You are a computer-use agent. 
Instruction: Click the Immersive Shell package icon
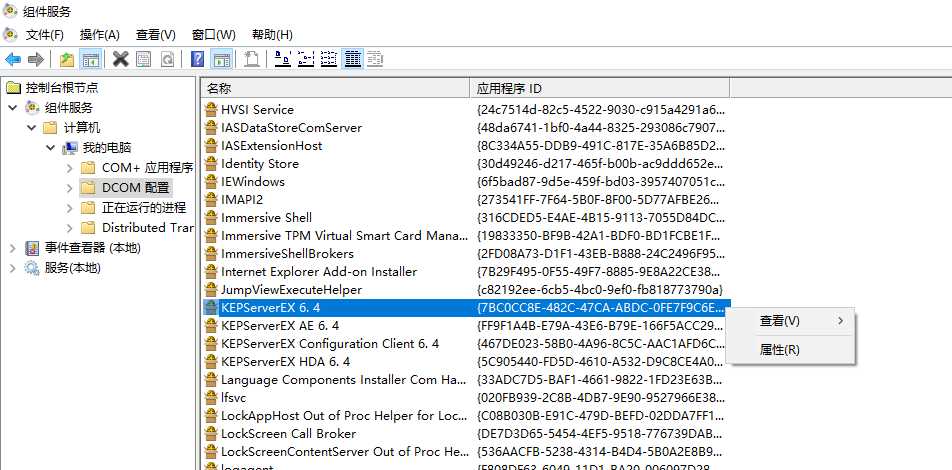tap(211, 217)
